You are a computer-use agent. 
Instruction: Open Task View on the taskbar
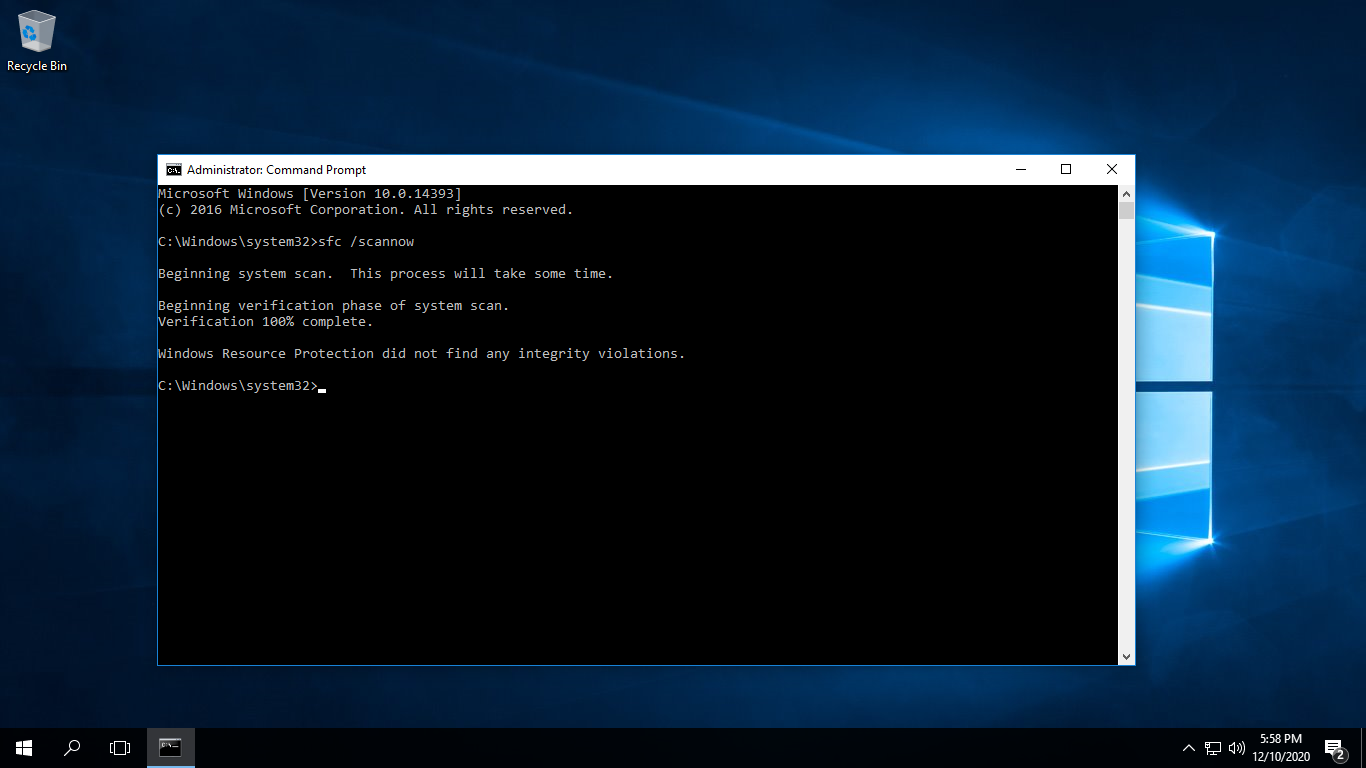tap(120, 747)
